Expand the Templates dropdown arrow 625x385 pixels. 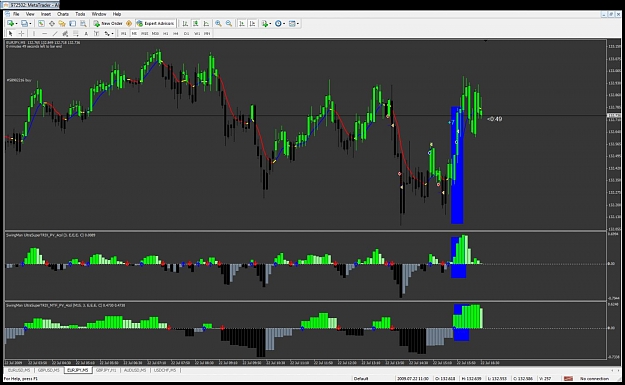coord(298,24)
